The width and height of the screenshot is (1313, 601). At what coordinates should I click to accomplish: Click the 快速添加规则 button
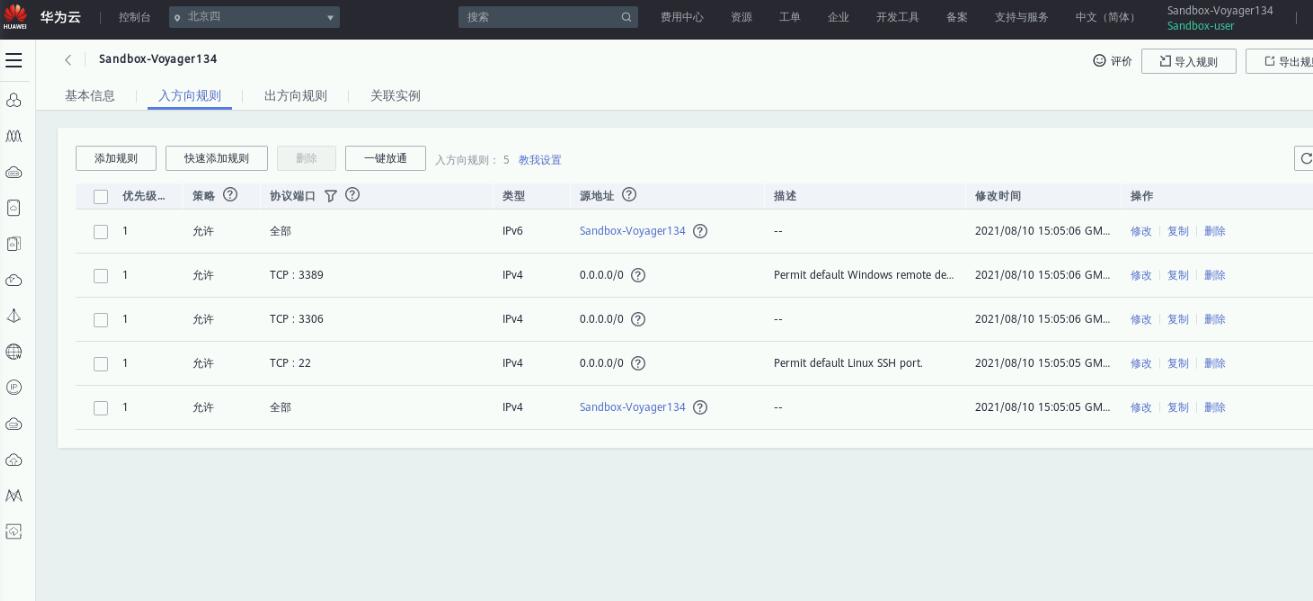pos(217,159)
